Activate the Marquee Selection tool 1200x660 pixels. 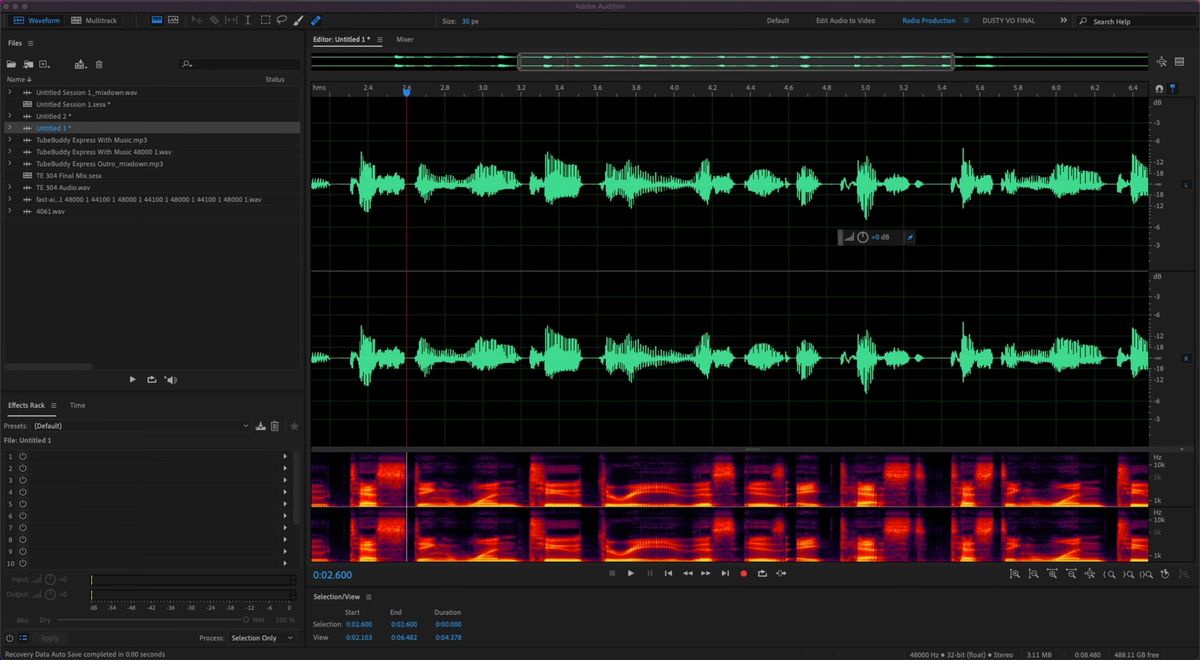pyautogui.click(x=265, y=19)
